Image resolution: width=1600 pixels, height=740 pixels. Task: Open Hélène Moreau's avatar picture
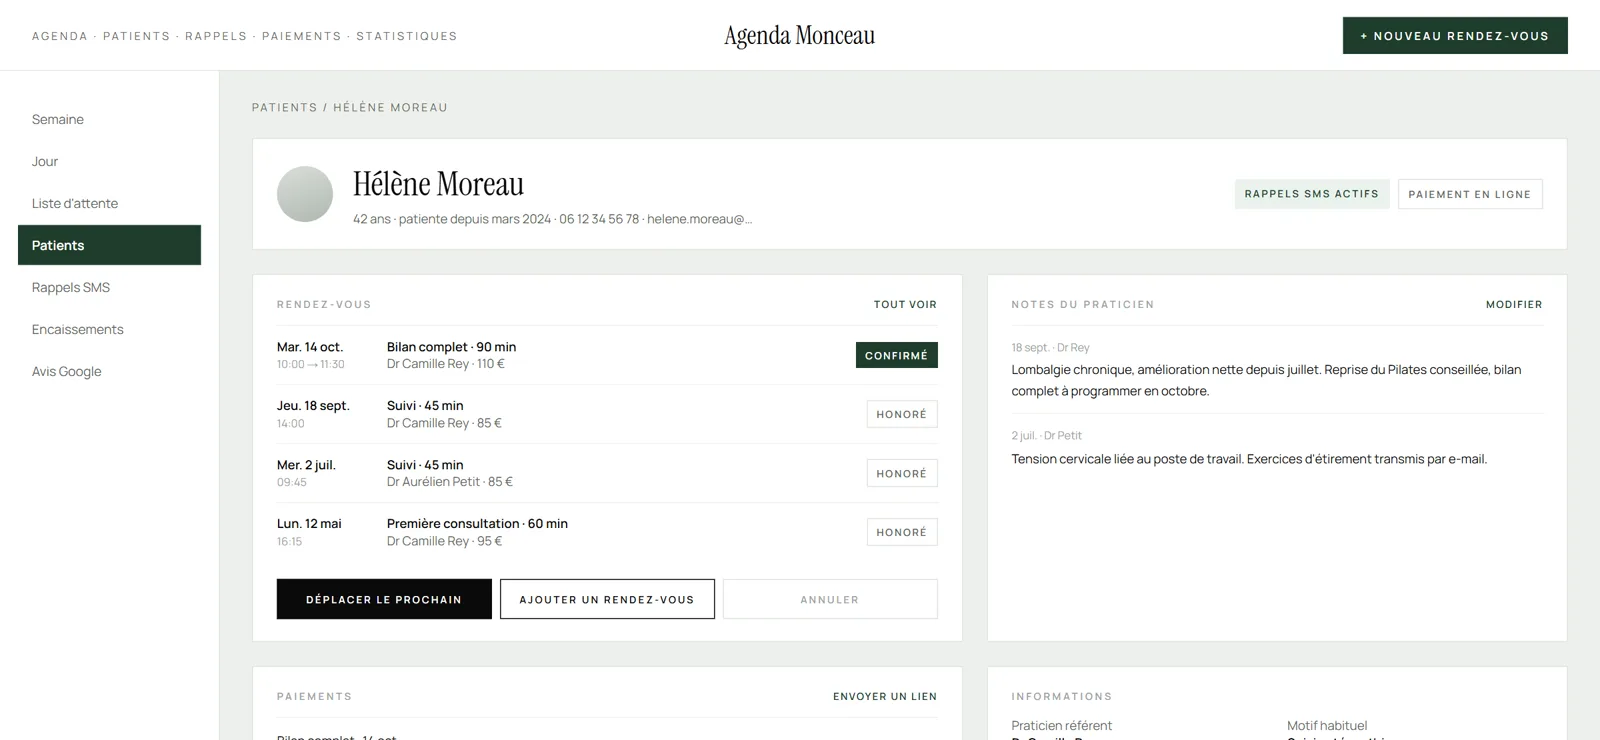pyautogui.click(x=305, y=194)
